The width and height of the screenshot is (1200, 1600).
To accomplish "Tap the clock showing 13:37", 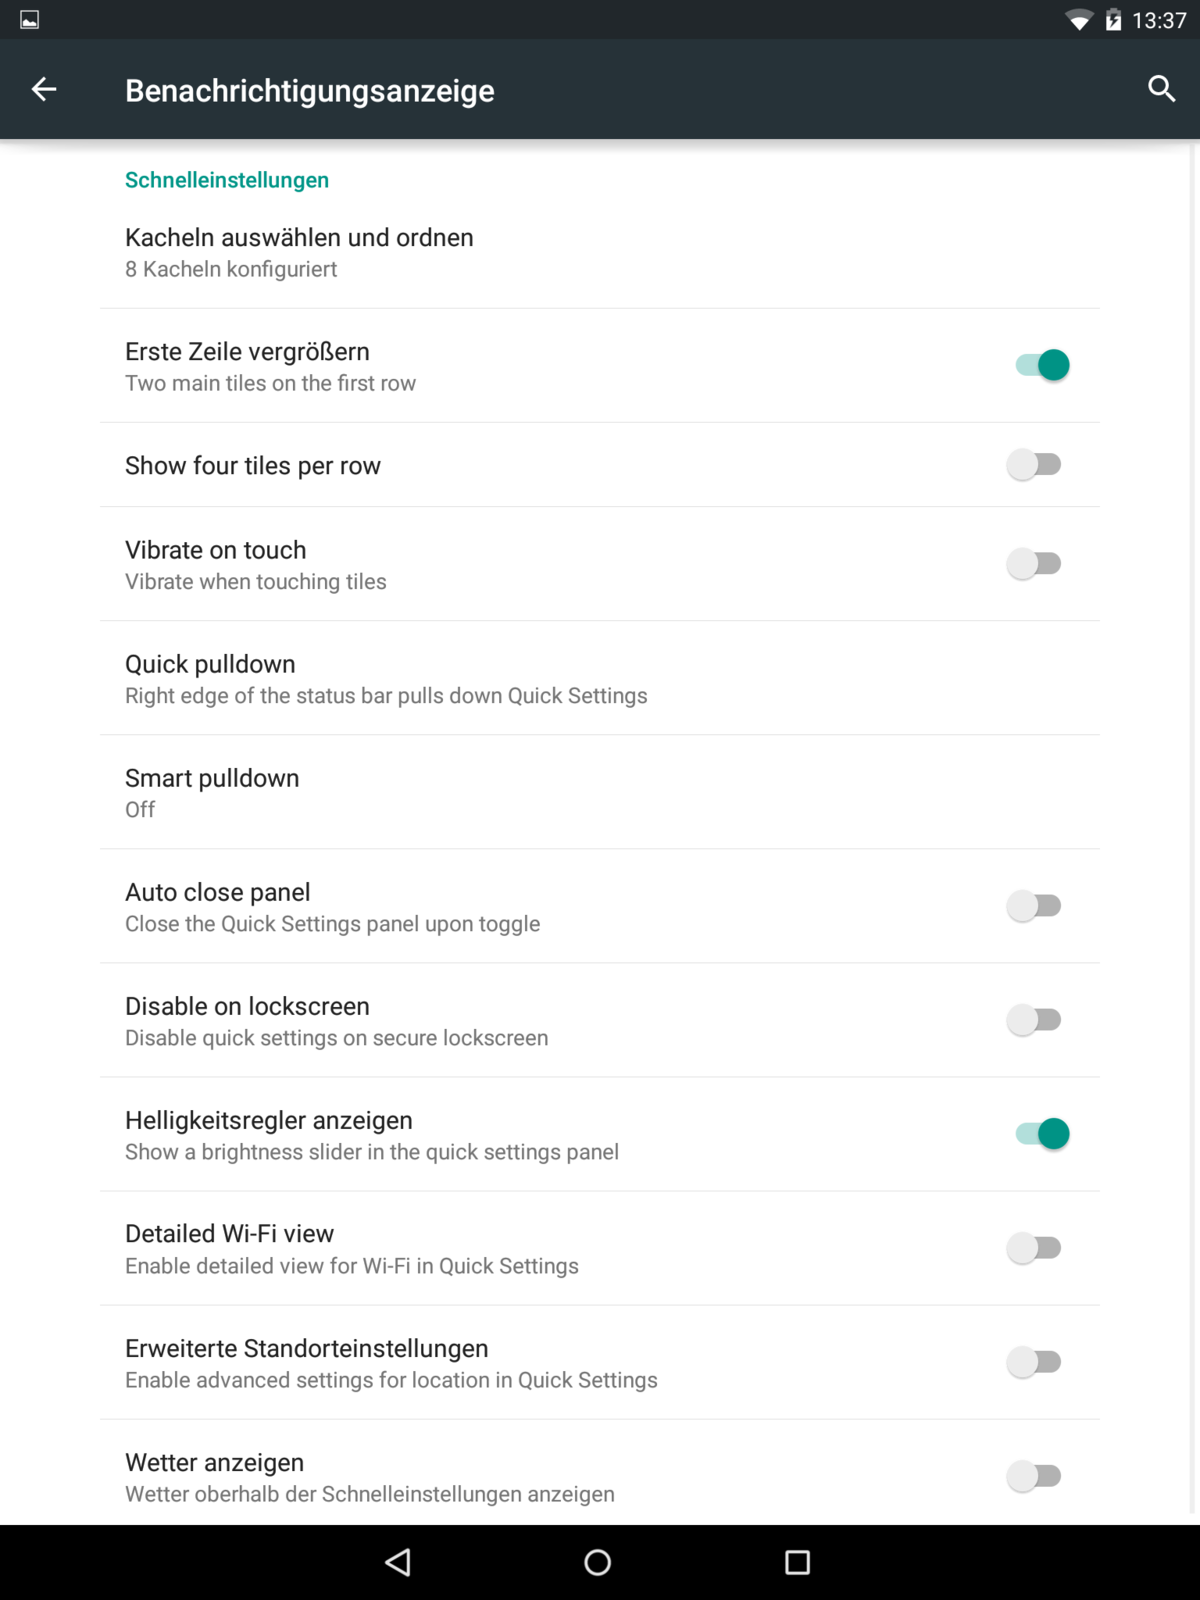I will tap(1159, 20).
